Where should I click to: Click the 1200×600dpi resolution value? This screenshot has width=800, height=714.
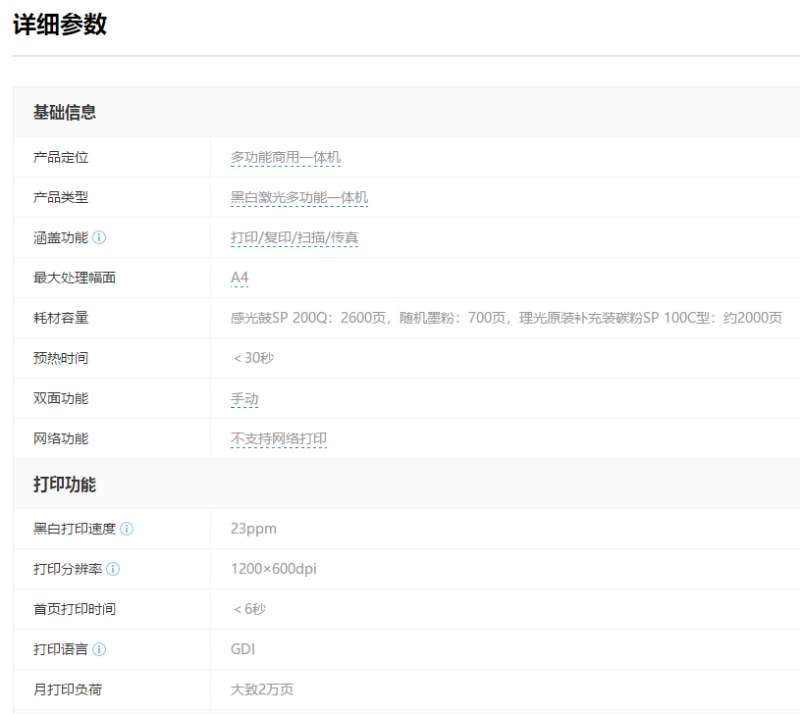click(x=274, y=569)
